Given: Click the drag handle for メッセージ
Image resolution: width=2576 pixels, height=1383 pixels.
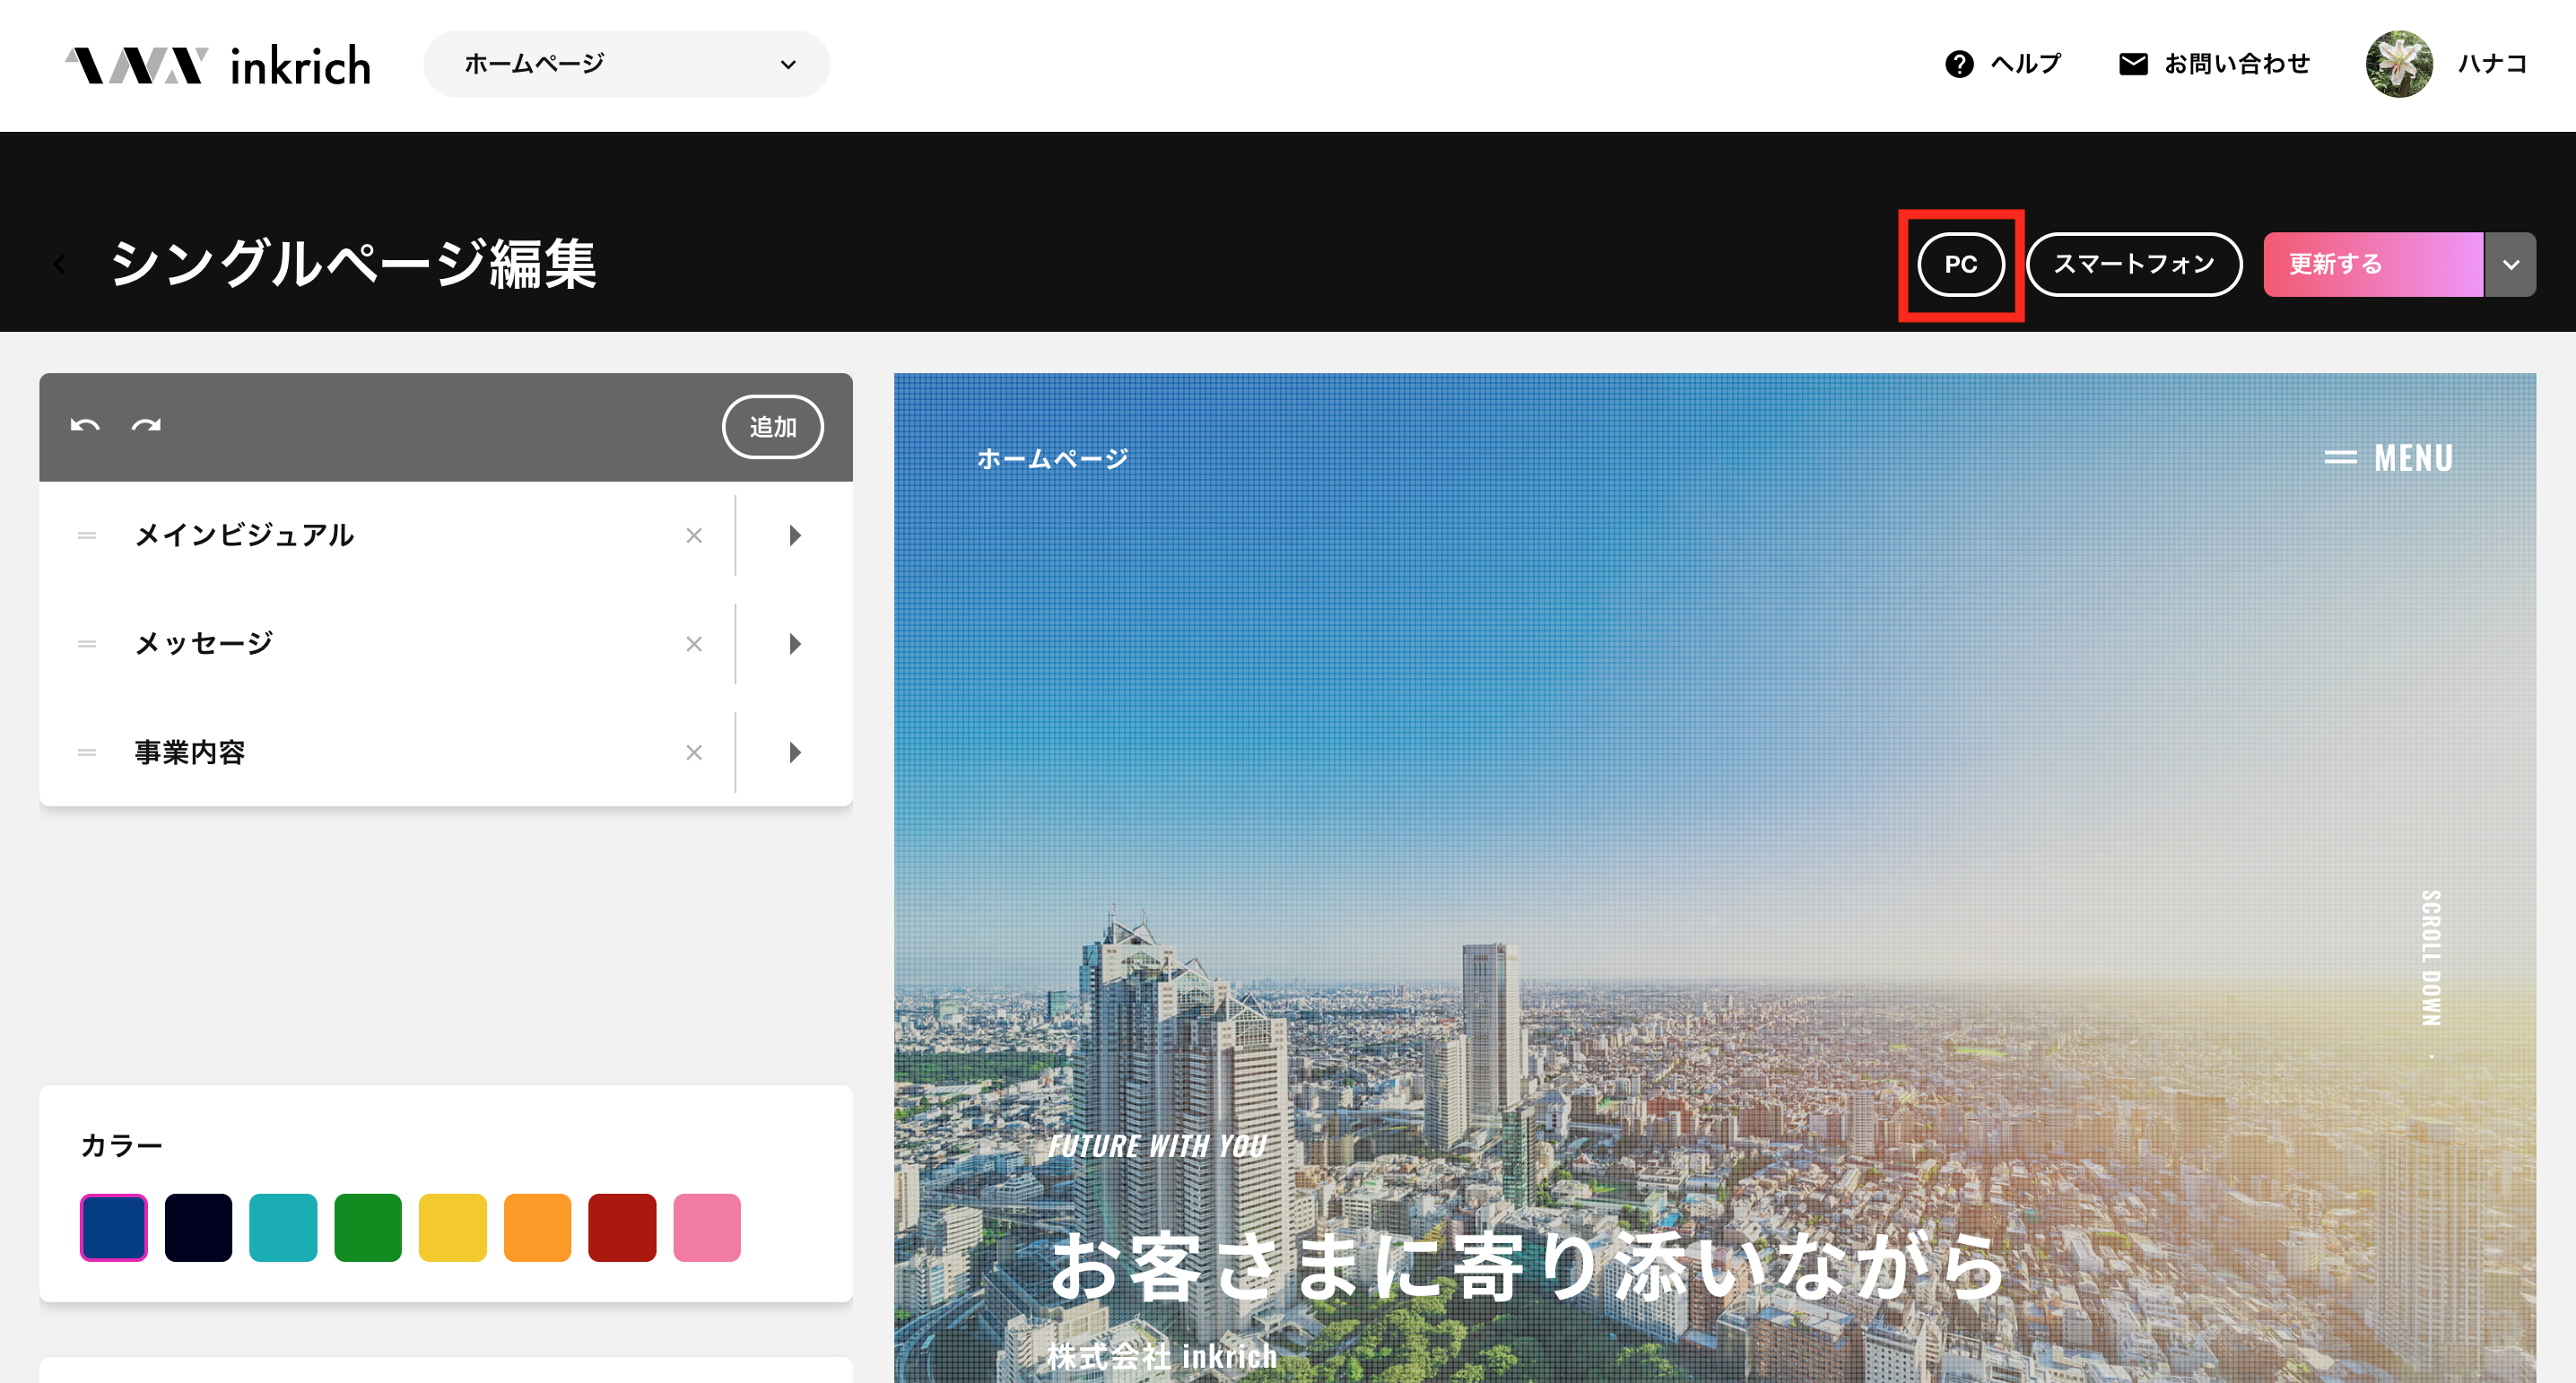Looking at the screenshot, I should point(87,644).
